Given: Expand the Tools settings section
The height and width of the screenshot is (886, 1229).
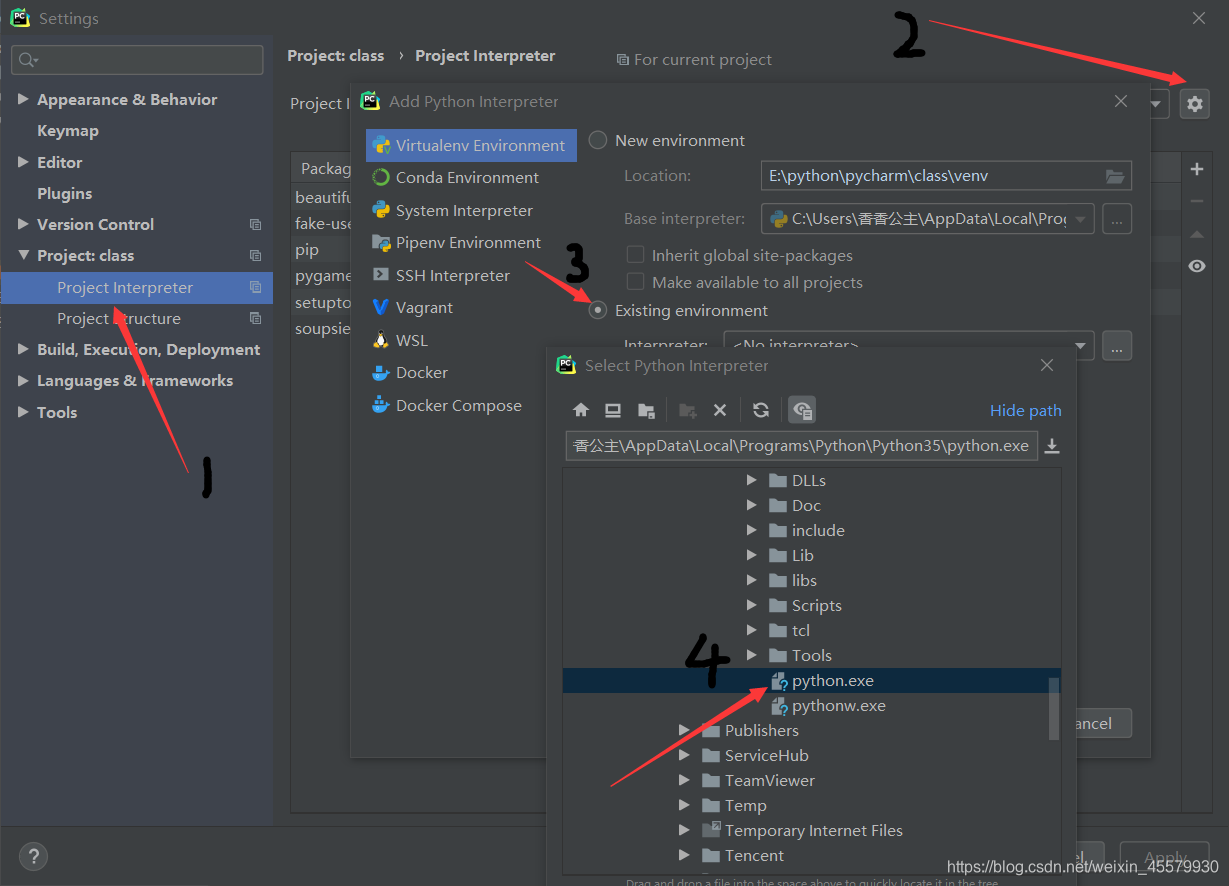Looking at the screenshot, I should [x=23, y=413].
